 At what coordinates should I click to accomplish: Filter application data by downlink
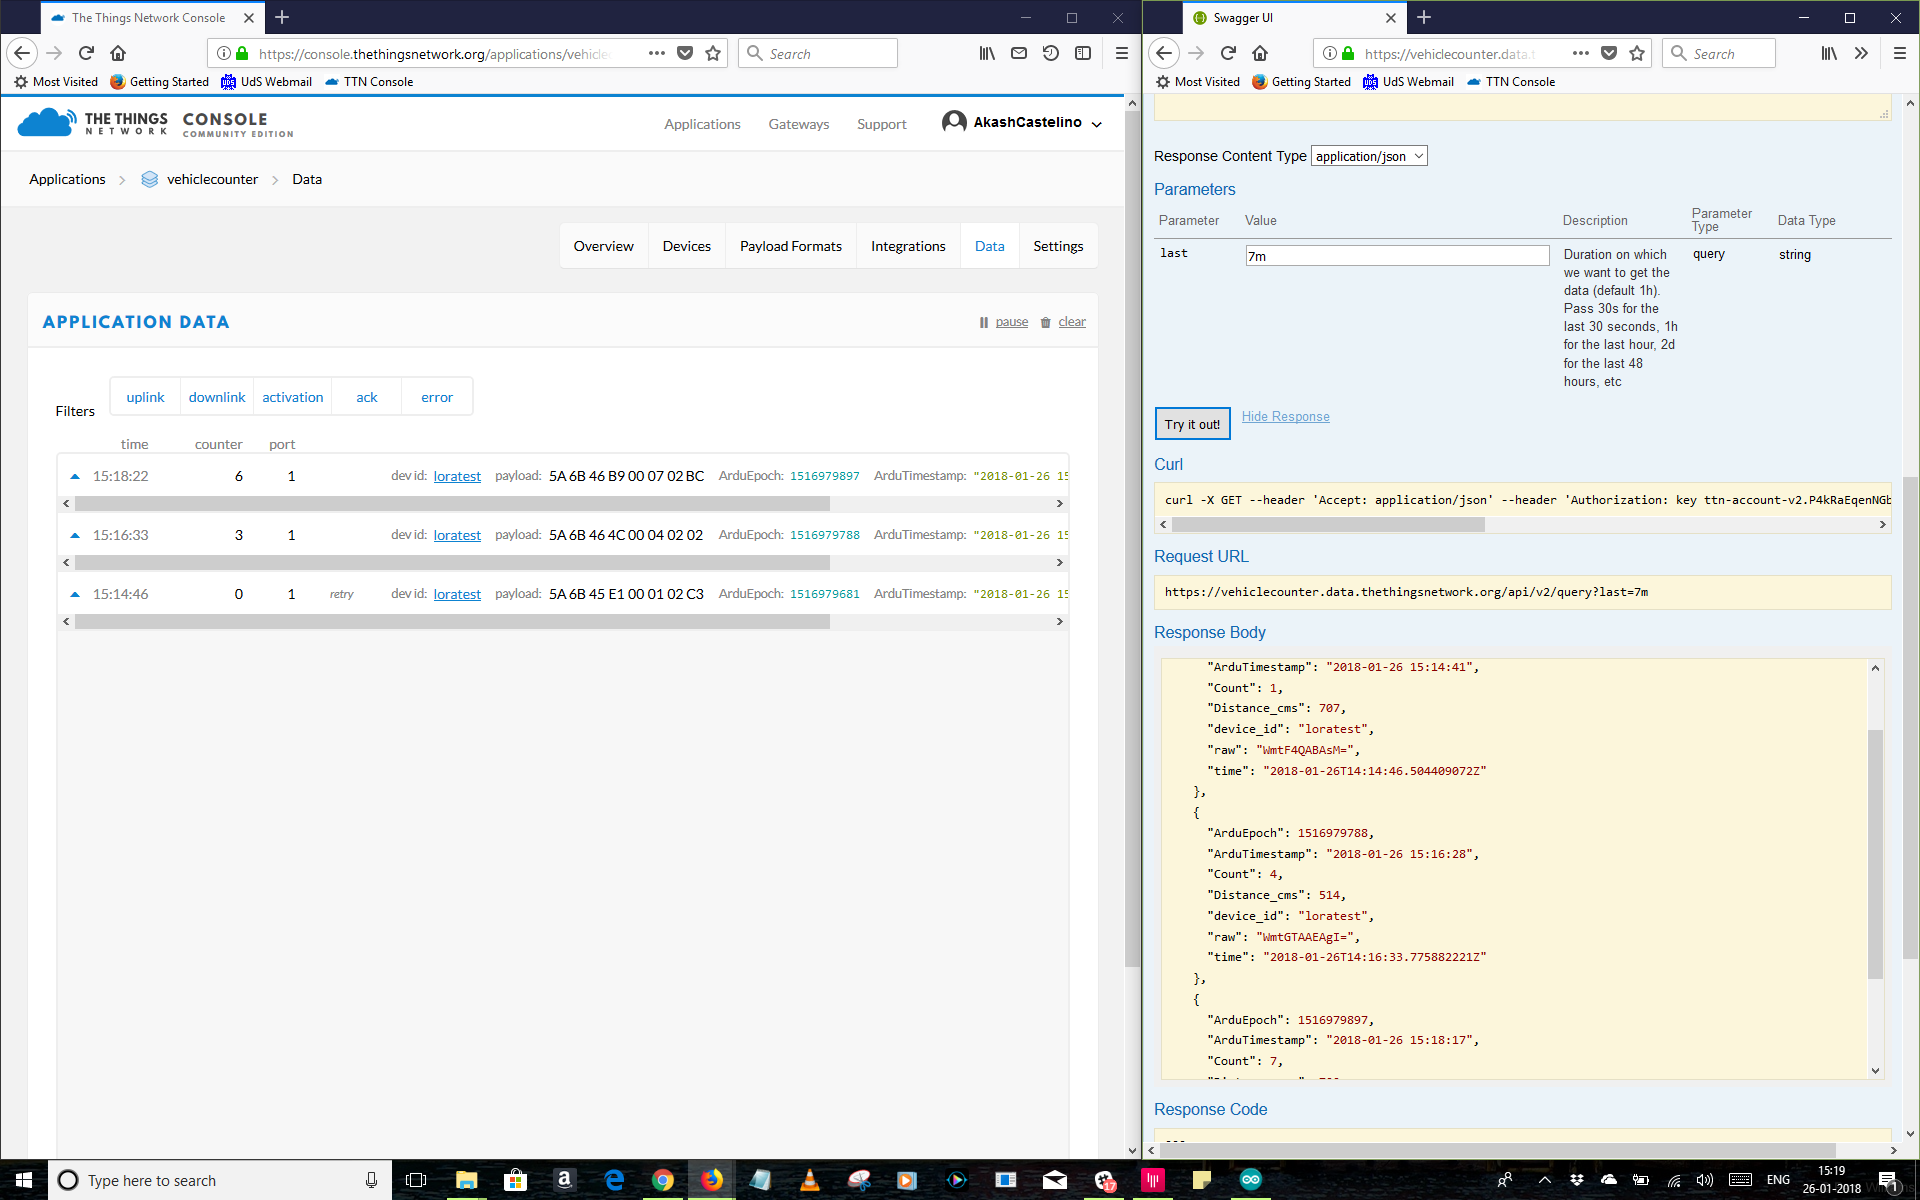coord(217,397)
